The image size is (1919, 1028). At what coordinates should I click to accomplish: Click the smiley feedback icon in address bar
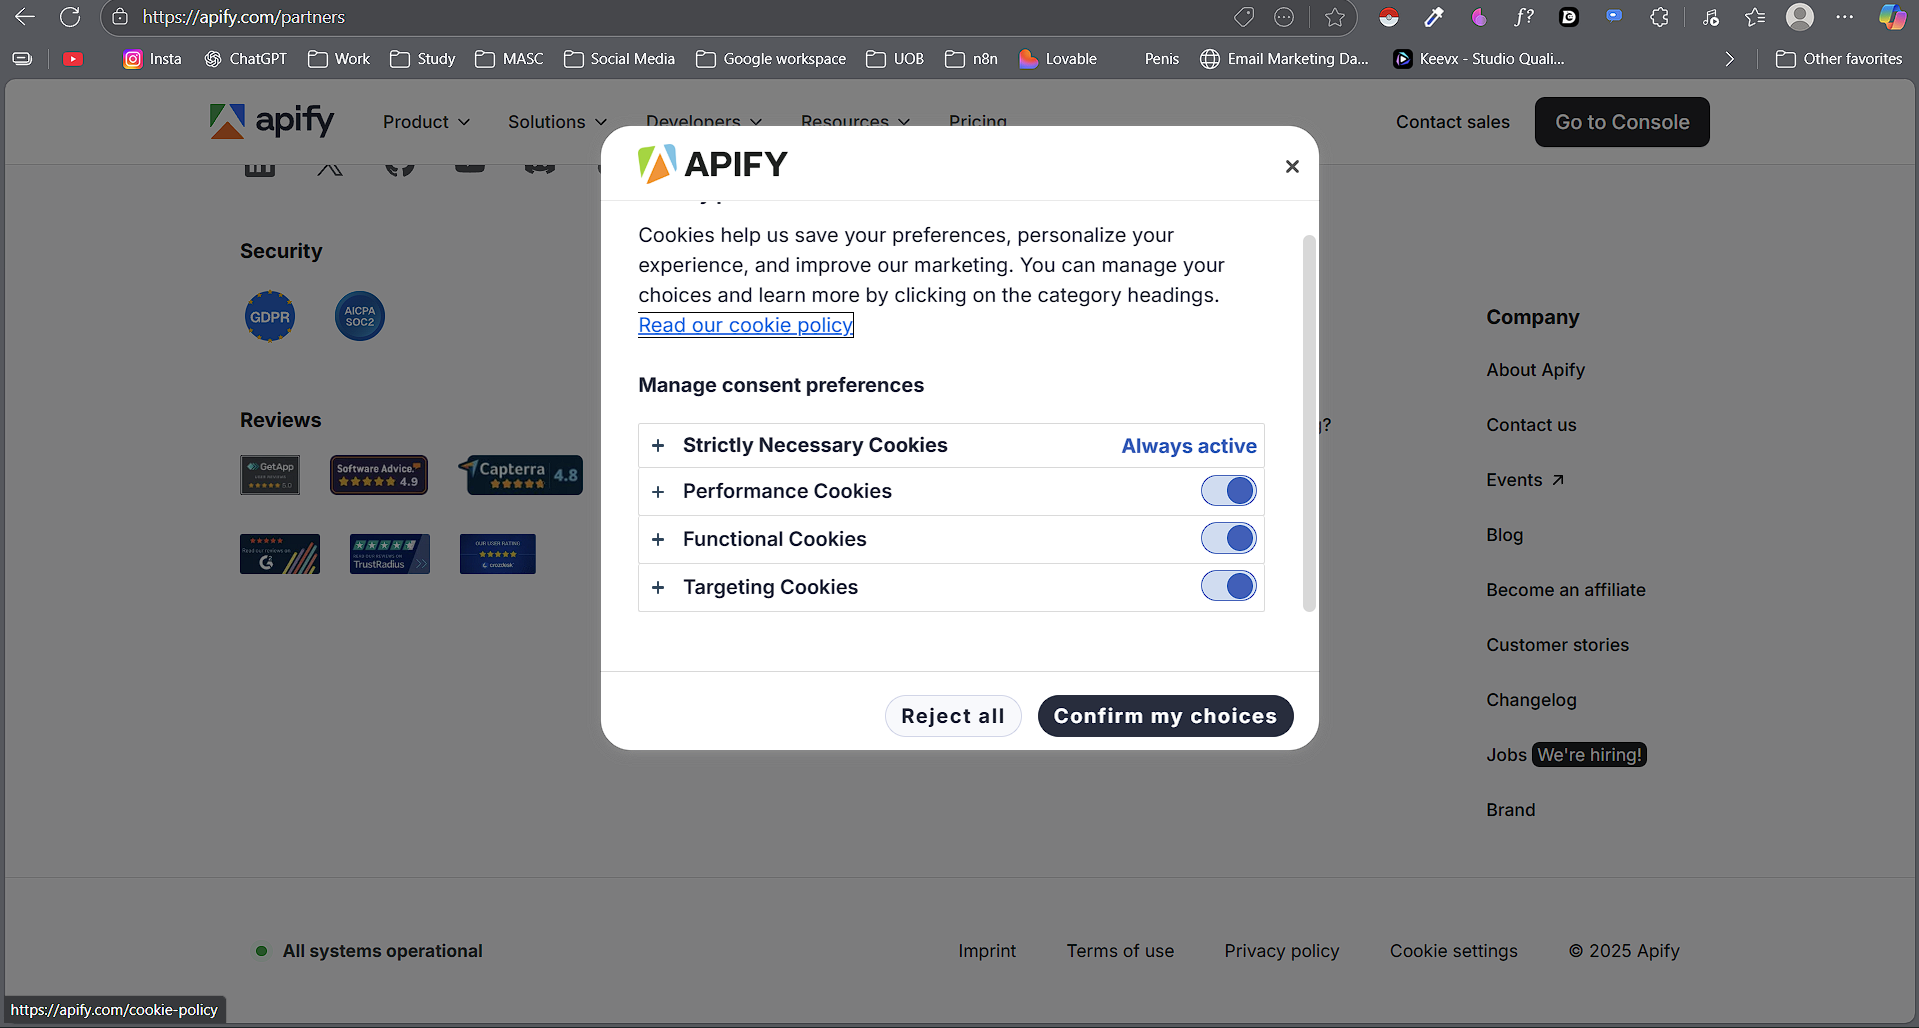point(1284,17)
